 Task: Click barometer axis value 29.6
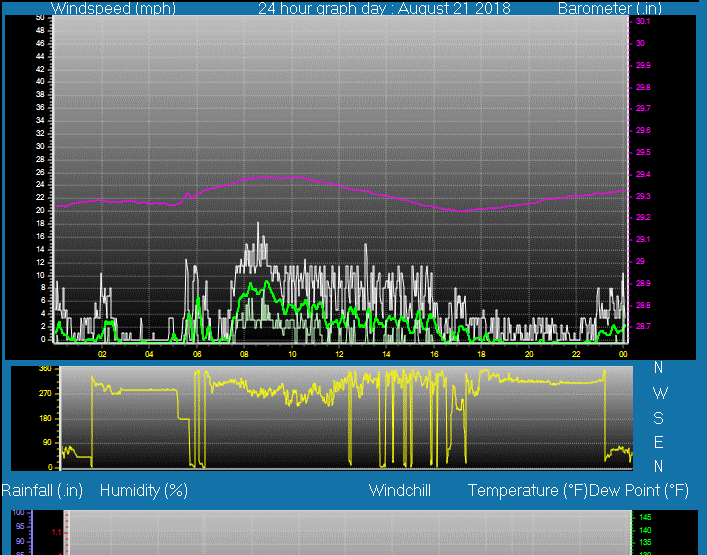tap(643, 130)
